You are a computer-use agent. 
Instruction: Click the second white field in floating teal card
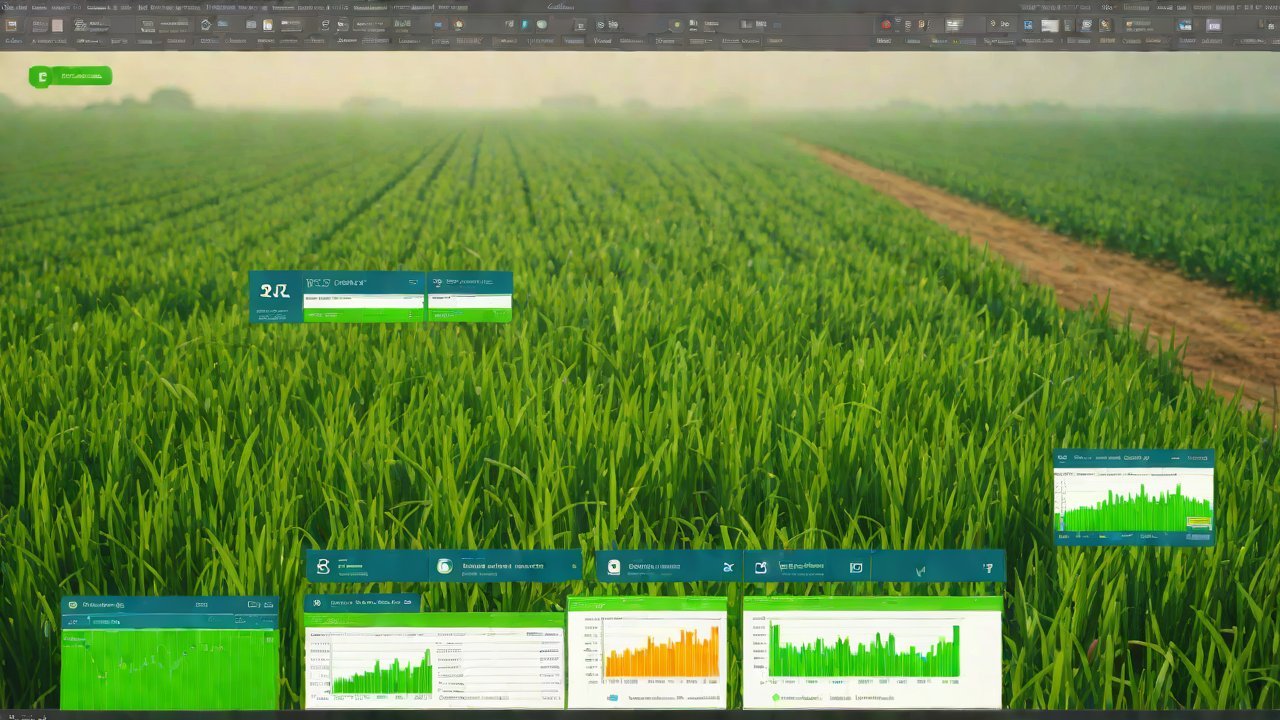(x=470, y=300)
